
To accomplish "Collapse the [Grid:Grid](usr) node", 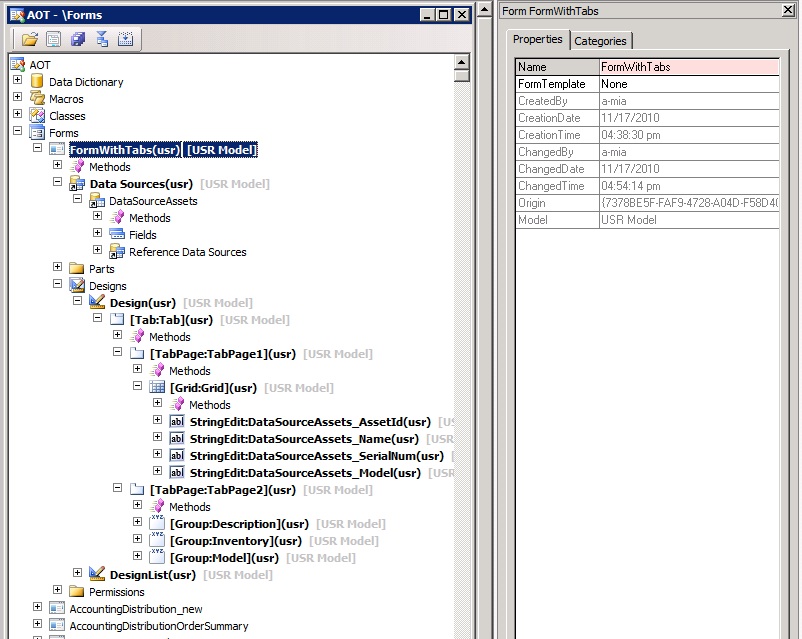I will pyautogui.click(x=137, y=386).
